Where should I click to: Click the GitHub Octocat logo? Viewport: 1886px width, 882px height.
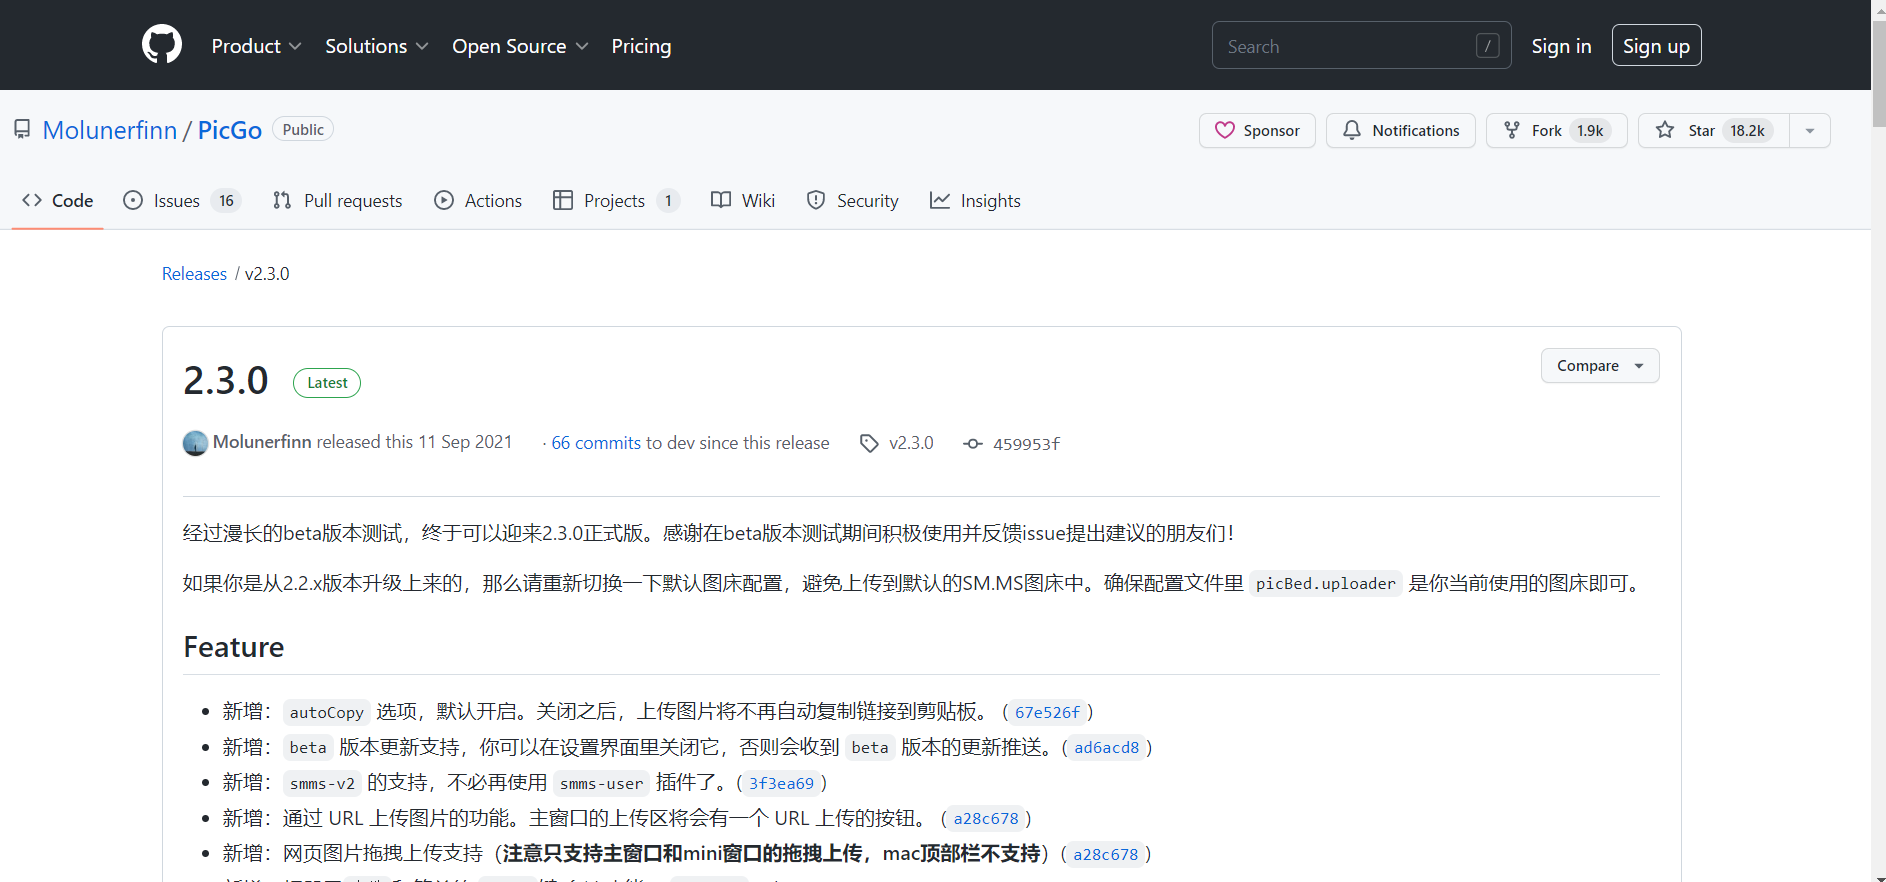162,45
